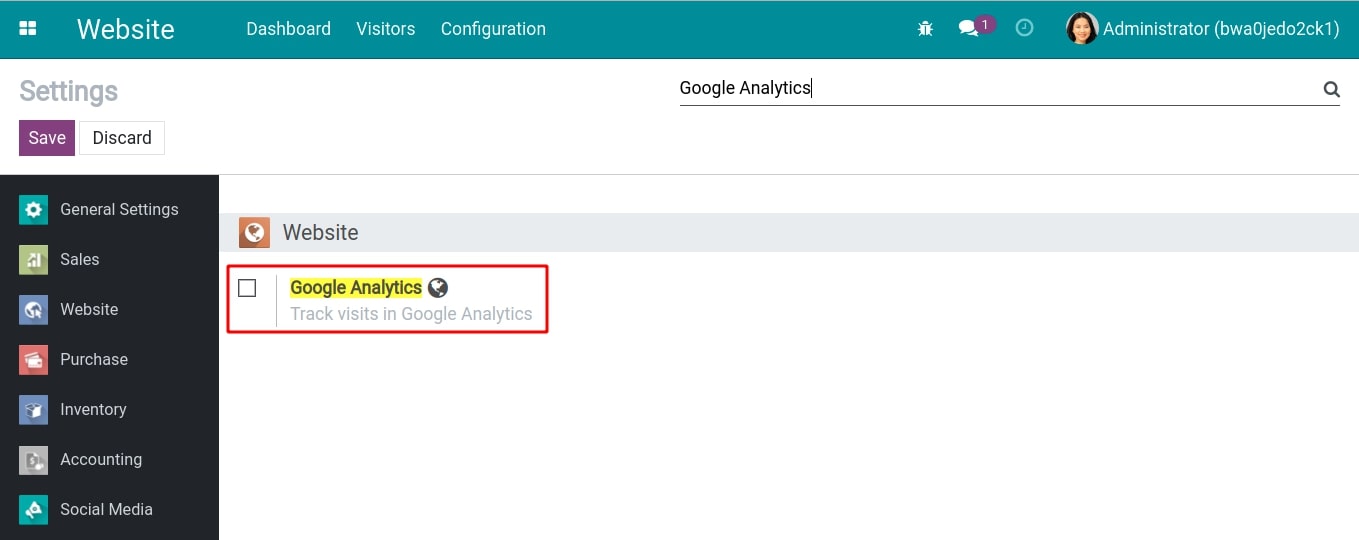Open the activities clock icon

tap(1024, 29)
